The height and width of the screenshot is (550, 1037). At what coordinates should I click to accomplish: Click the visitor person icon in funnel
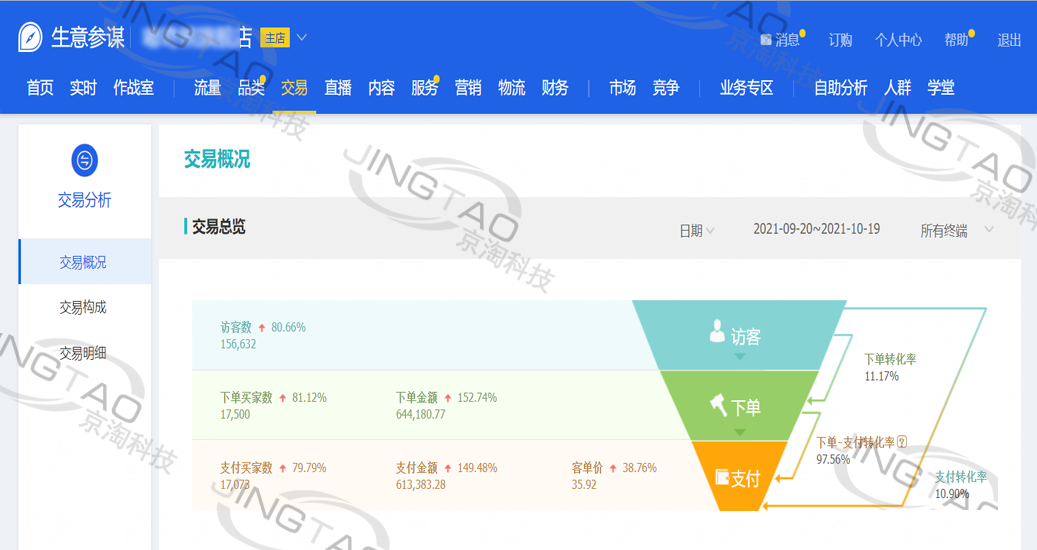[717, 332]
